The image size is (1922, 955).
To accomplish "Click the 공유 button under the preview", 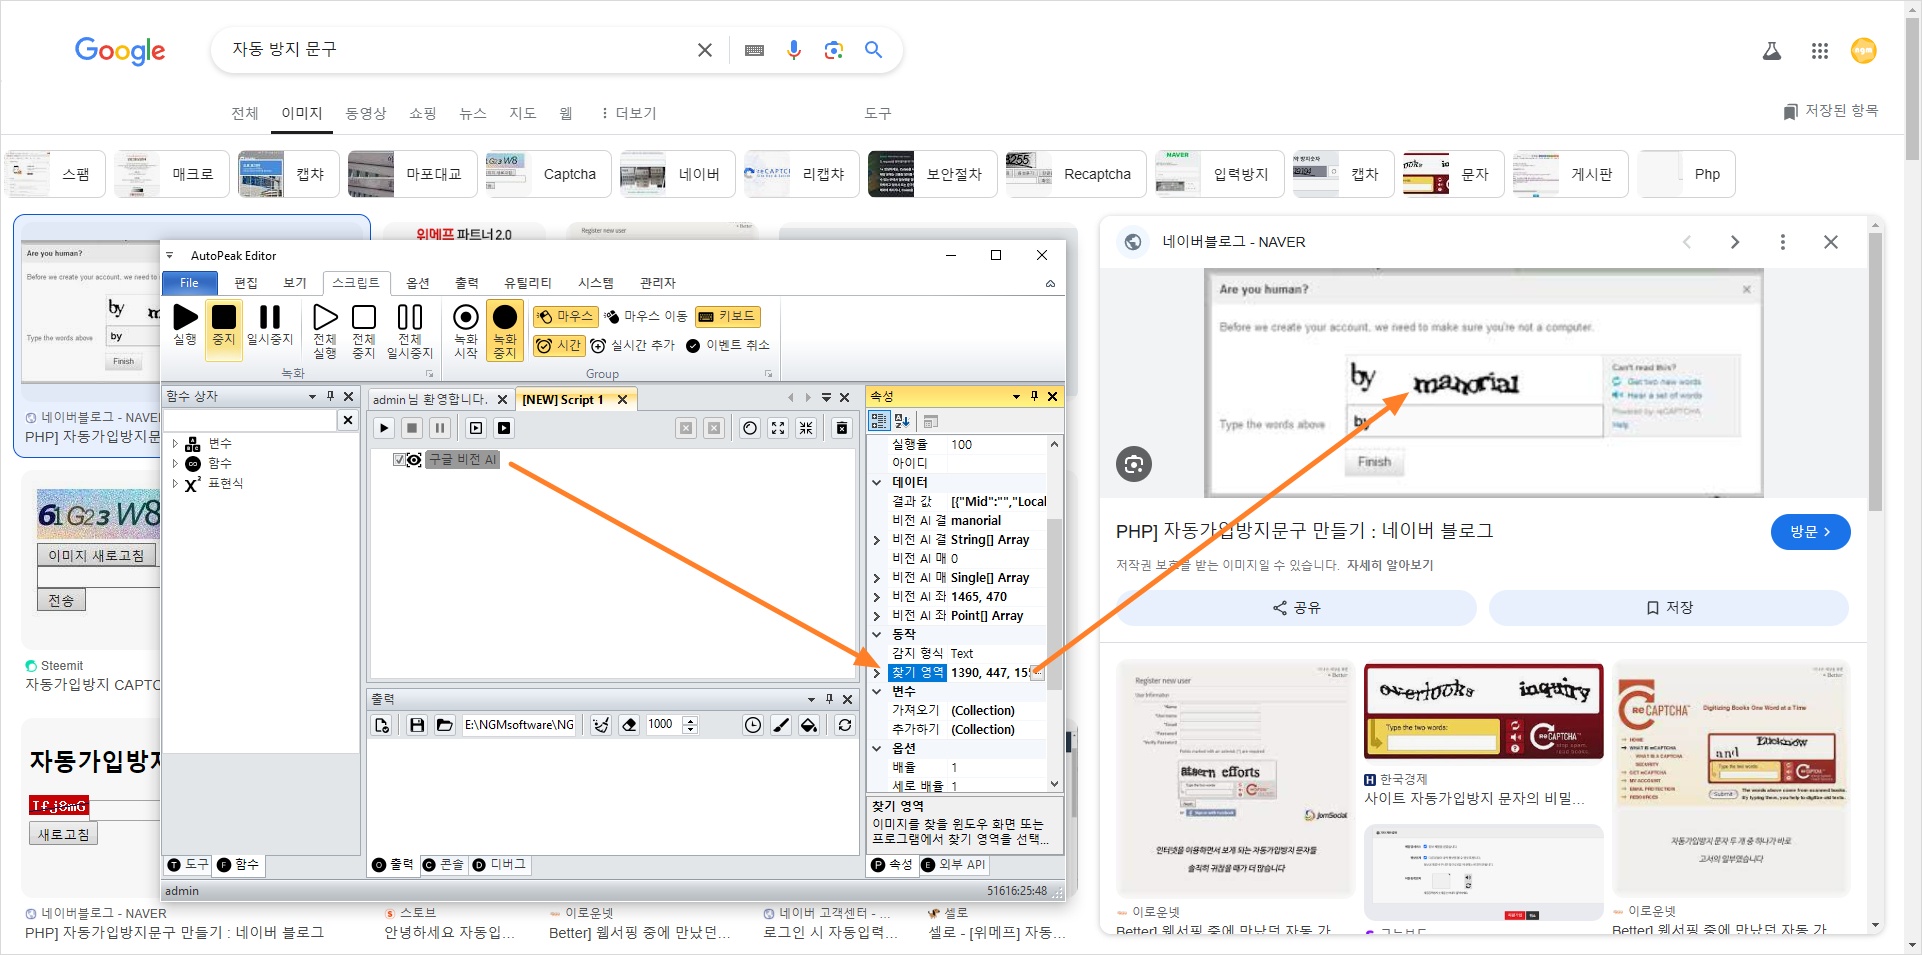I will coord(1296,608).
